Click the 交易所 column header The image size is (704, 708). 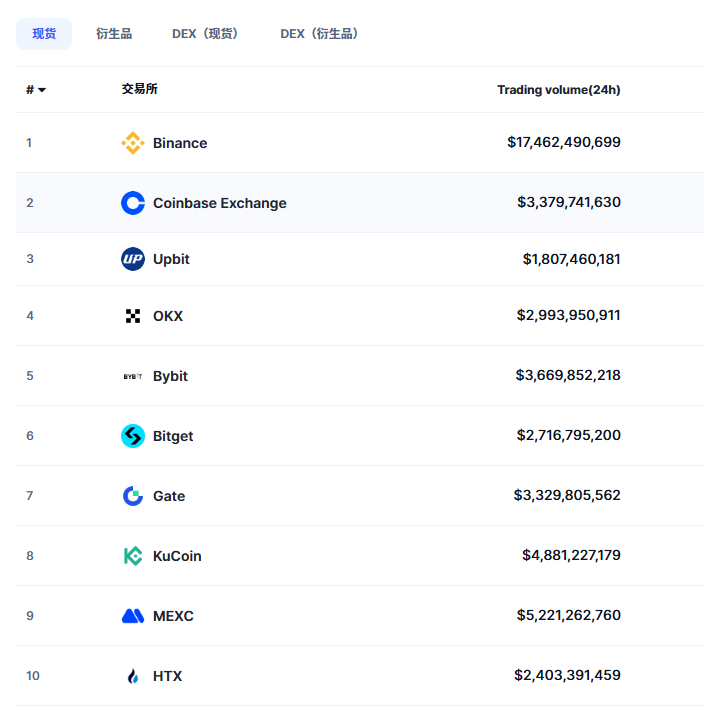[x=140, y=89]
